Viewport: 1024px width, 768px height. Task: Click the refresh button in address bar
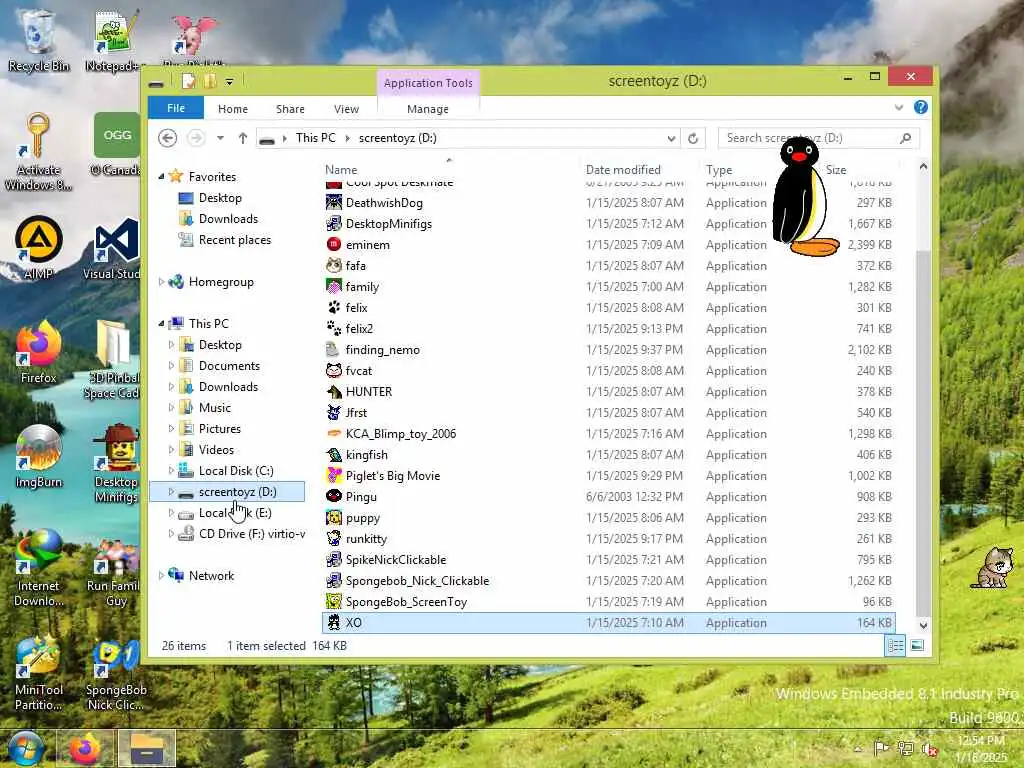[693, 138]
